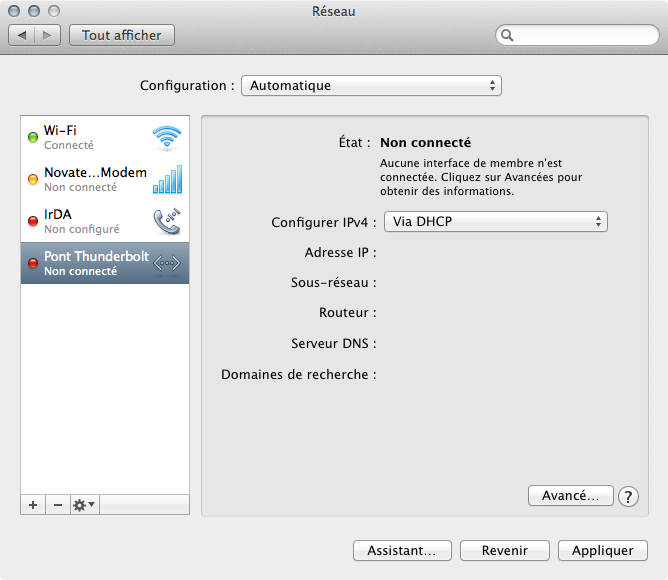Click the Thunderbolt bridge arrows icon

[167, 263]
